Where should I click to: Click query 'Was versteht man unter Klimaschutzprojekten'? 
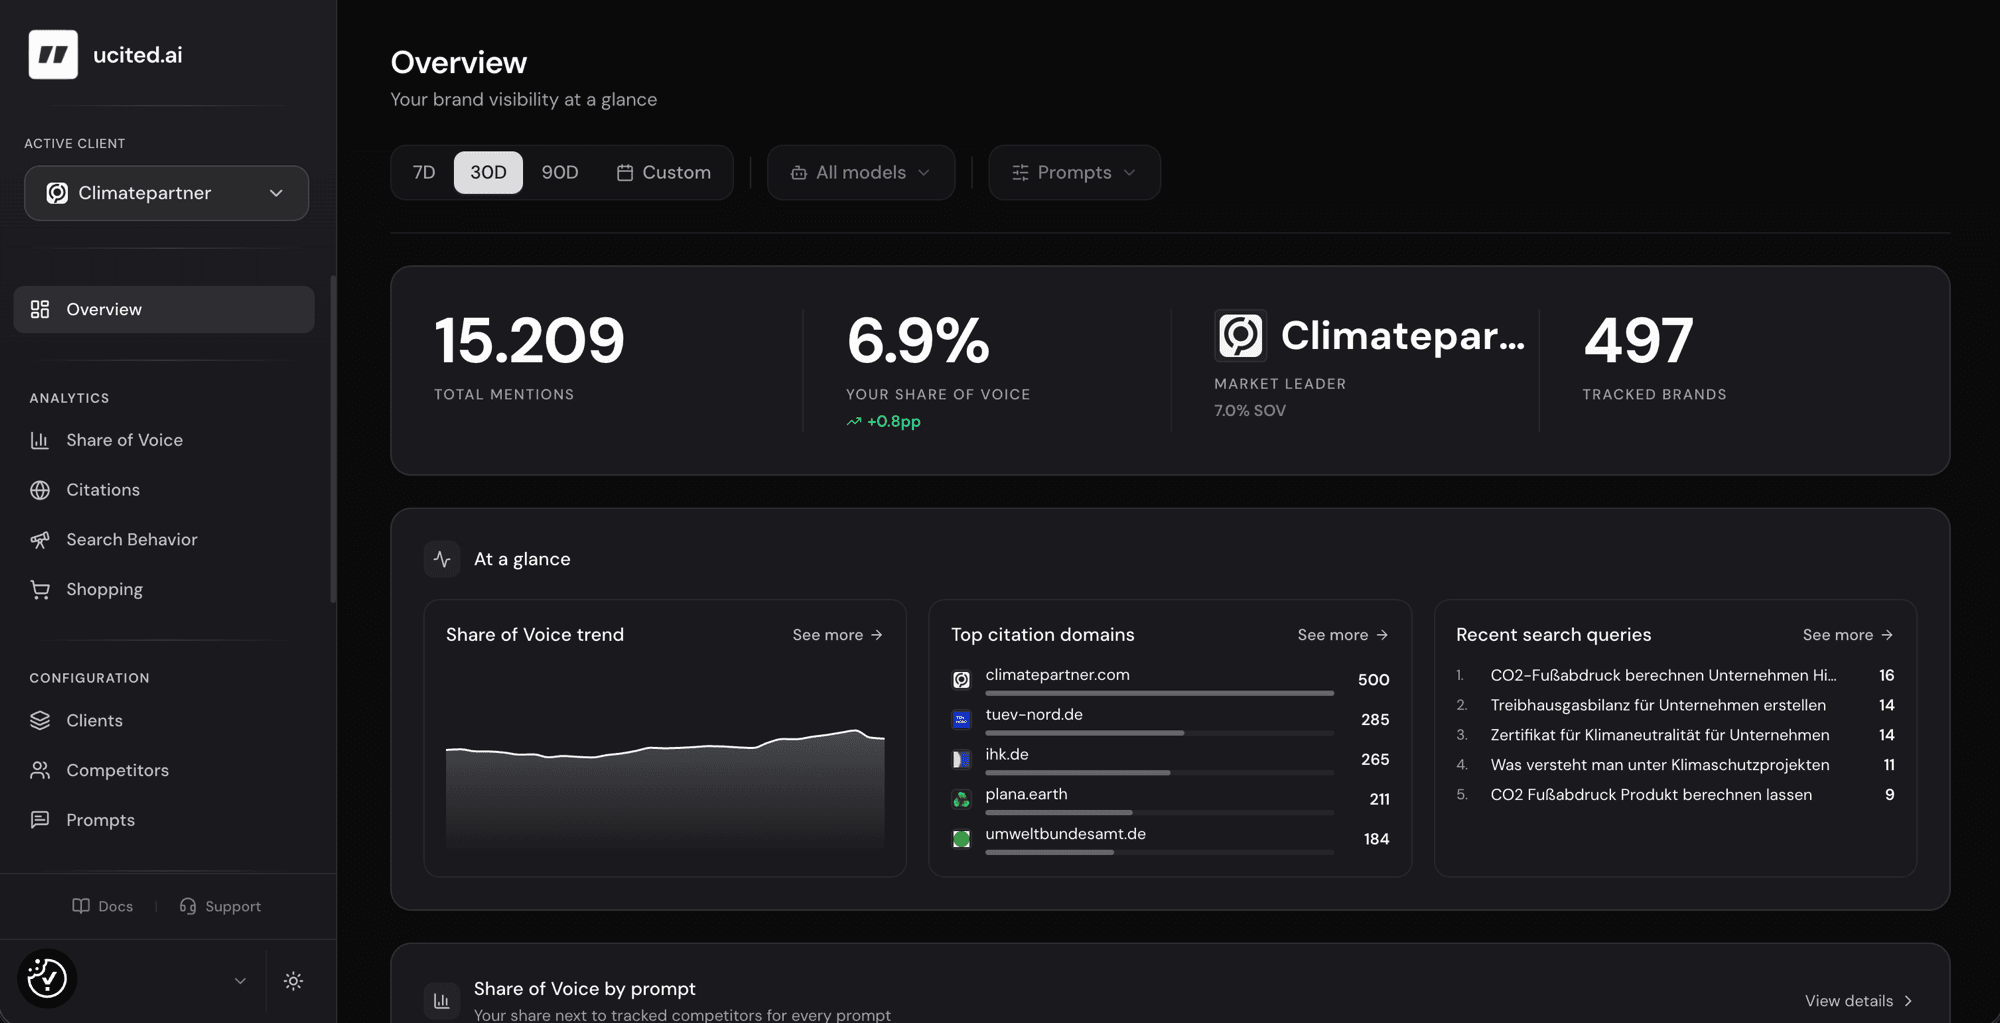pyautogui.click(x=1660, y=765)
